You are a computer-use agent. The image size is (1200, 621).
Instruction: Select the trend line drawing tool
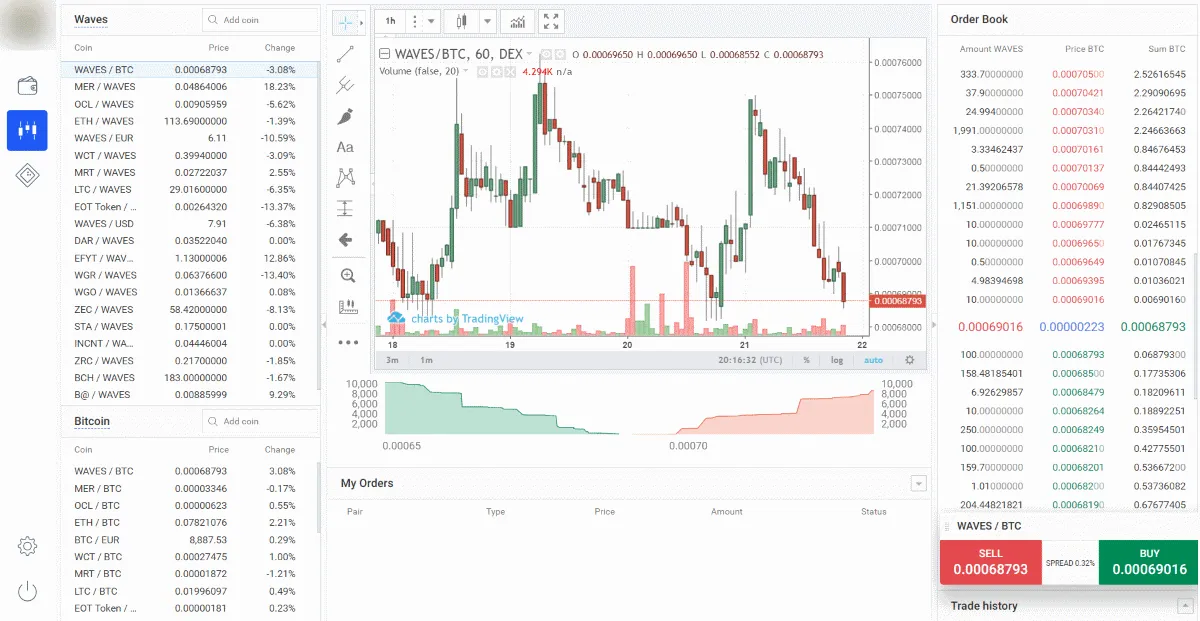click(x=346, y=54)
